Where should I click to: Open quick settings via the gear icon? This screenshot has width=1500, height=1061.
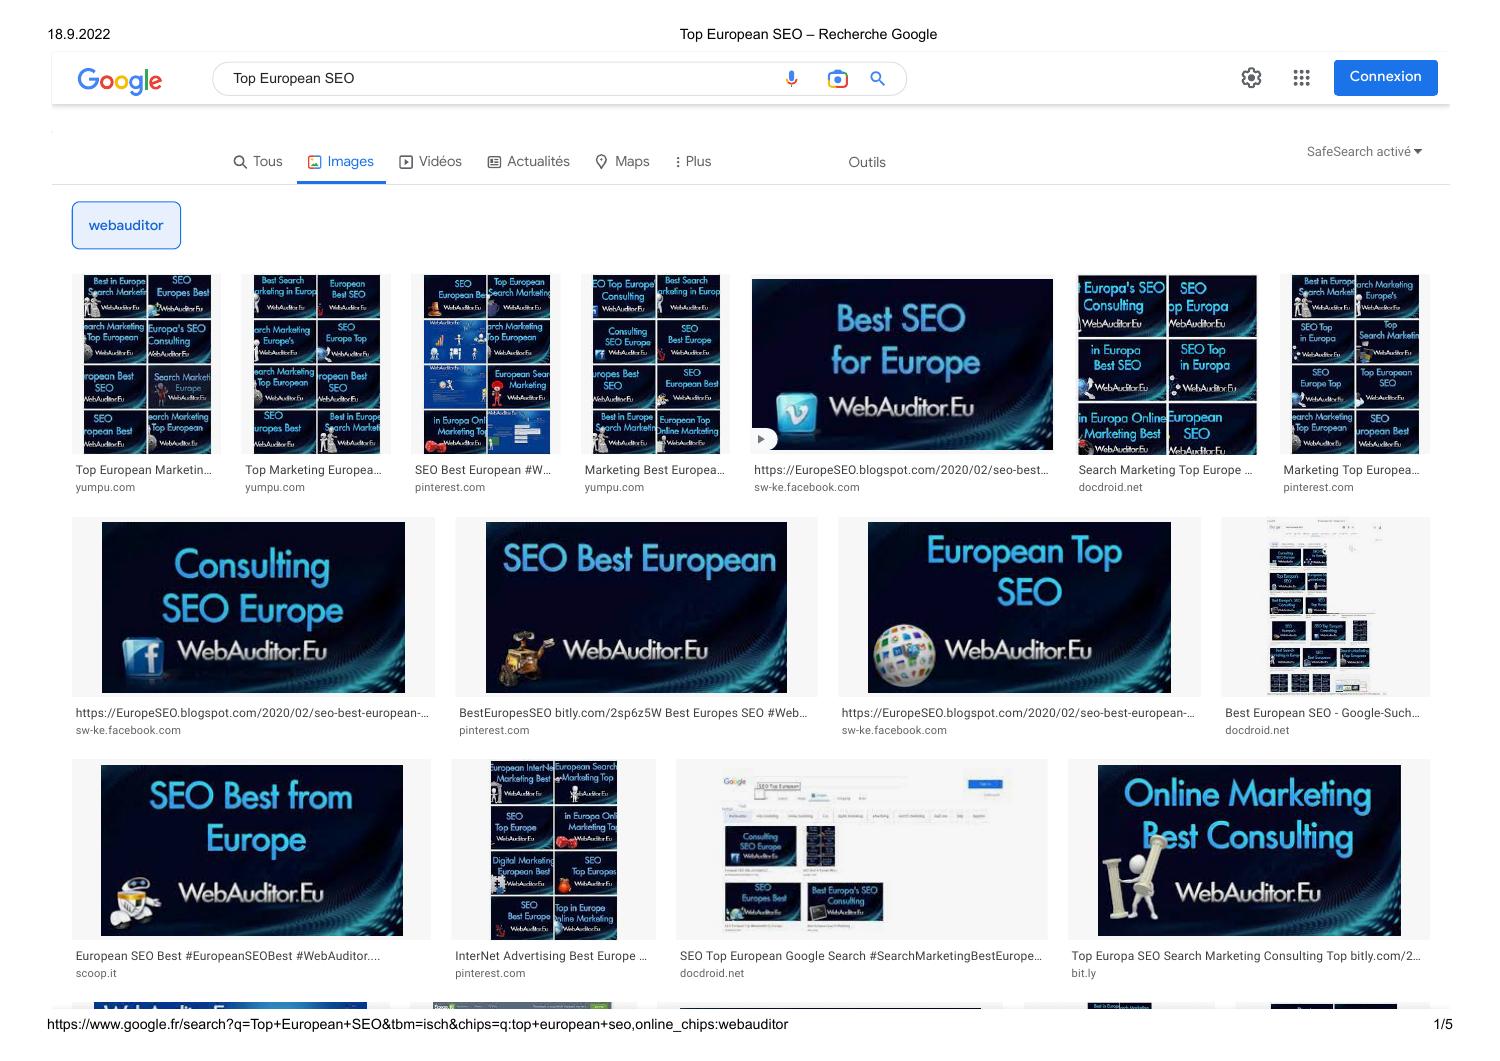[1251, 77]
